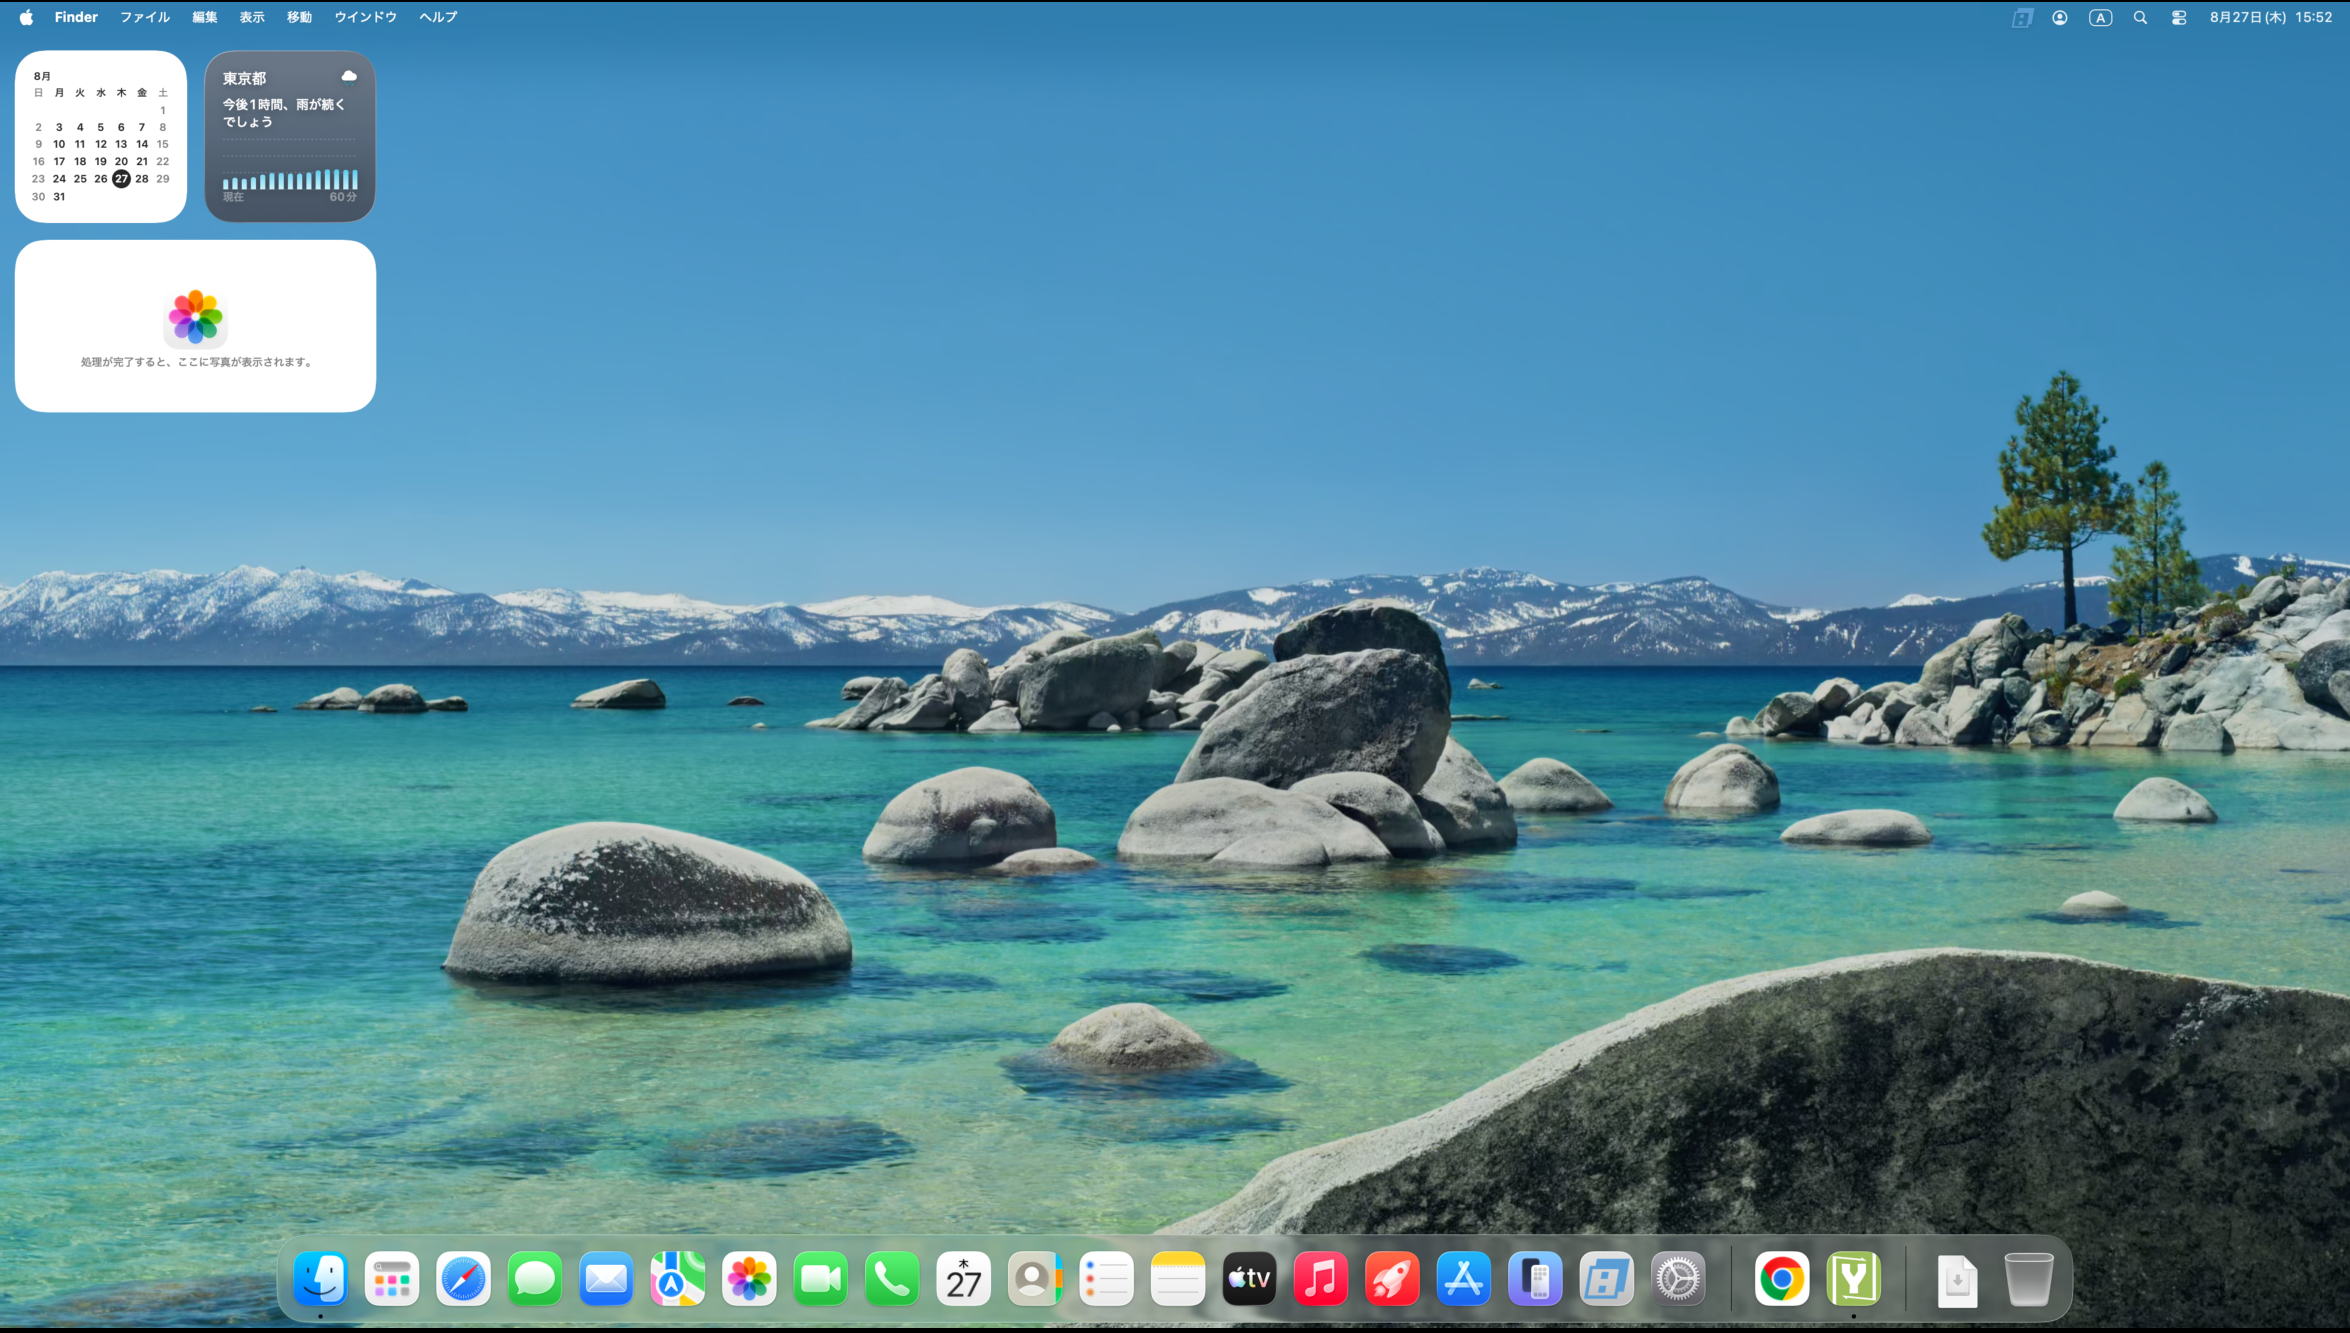The height and width of the screenshot is (1333, 2350).
Task: Click the 8月27日(木) 15:52 clock
Action: click(x=2271, y=17)
